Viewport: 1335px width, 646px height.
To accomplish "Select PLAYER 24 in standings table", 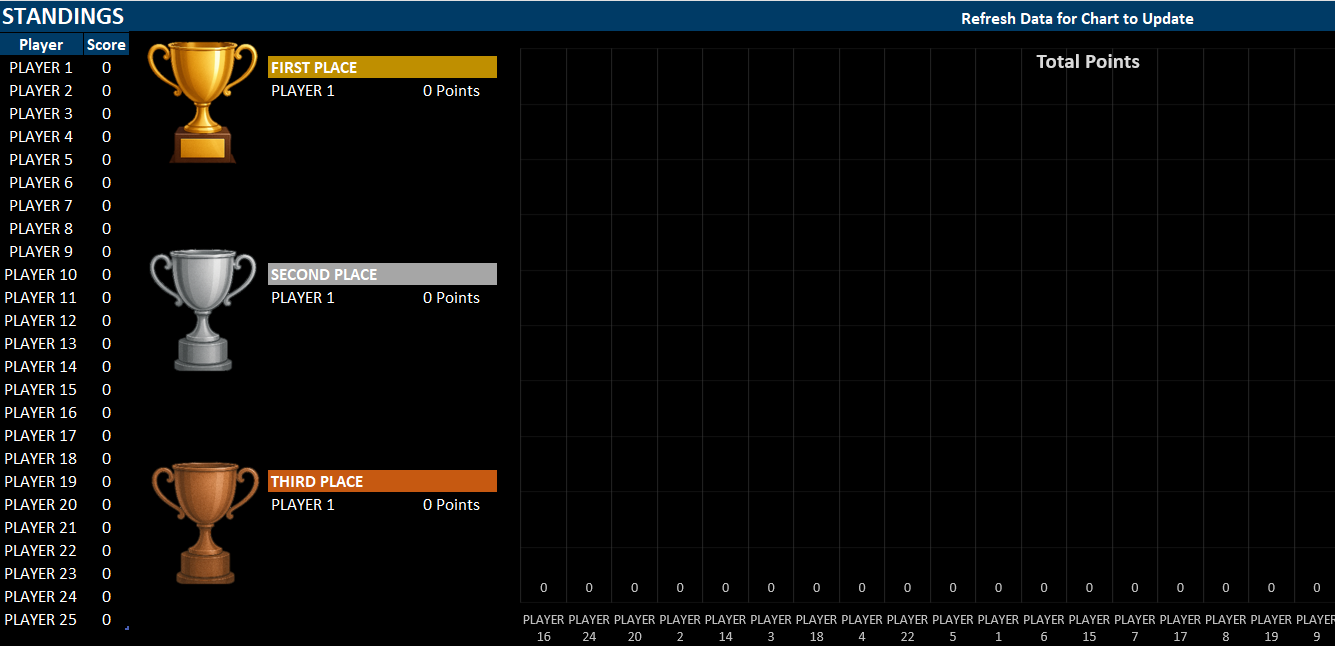I will (x=41, y=597).
